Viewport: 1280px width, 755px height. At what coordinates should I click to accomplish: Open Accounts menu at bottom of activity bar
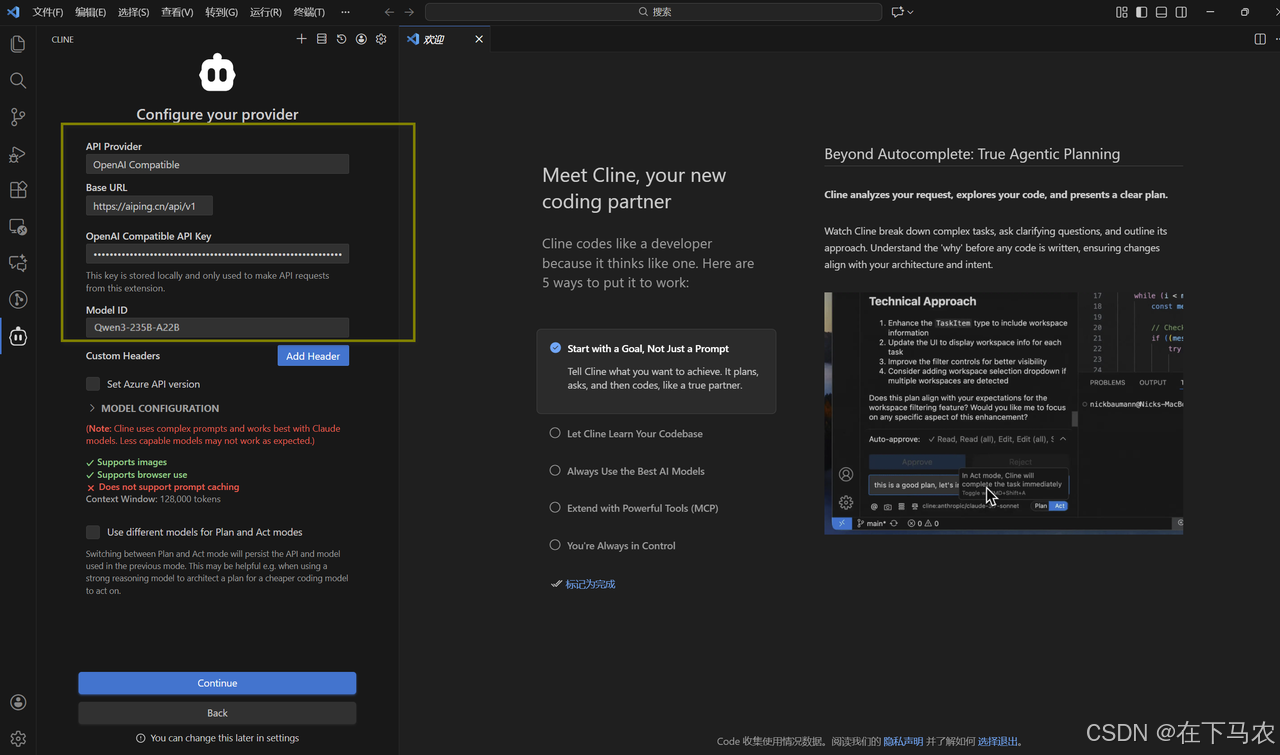(18, 703)
